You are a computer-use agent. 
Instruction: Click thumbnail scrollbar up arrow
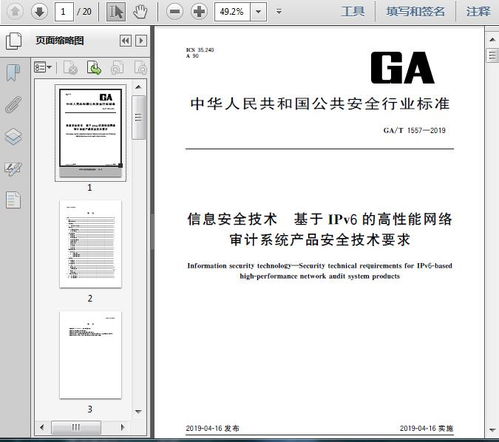pyautogui.click(x=139, y=87)
